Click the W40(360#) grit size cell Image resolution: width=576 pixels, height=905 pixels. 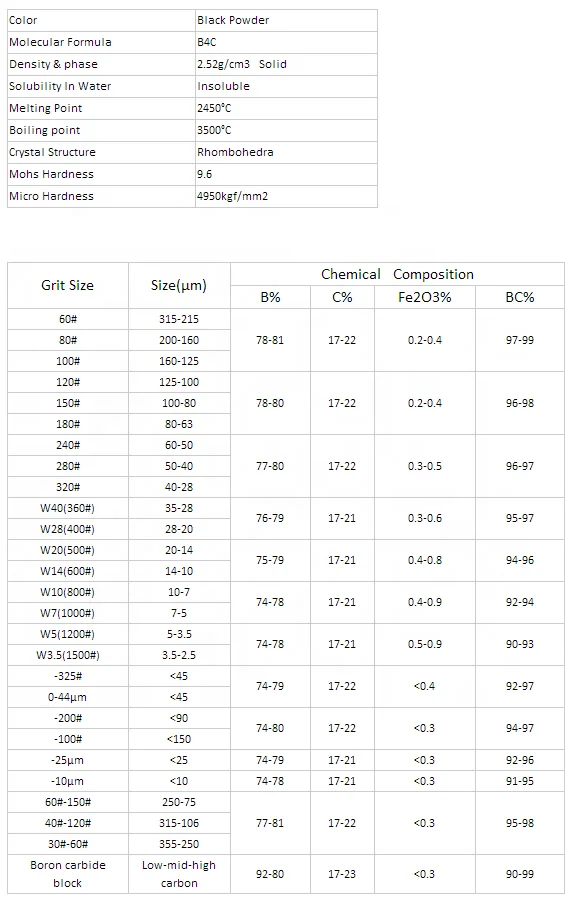[68, 508]
